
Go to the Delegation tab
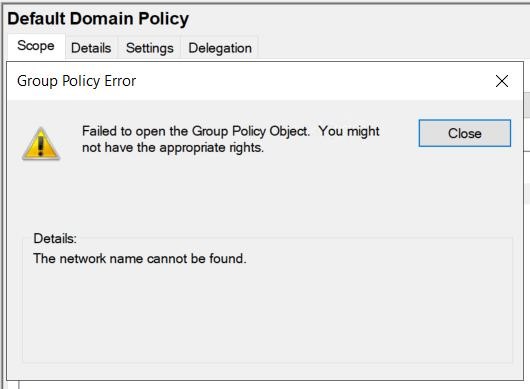tap(220, 48)
